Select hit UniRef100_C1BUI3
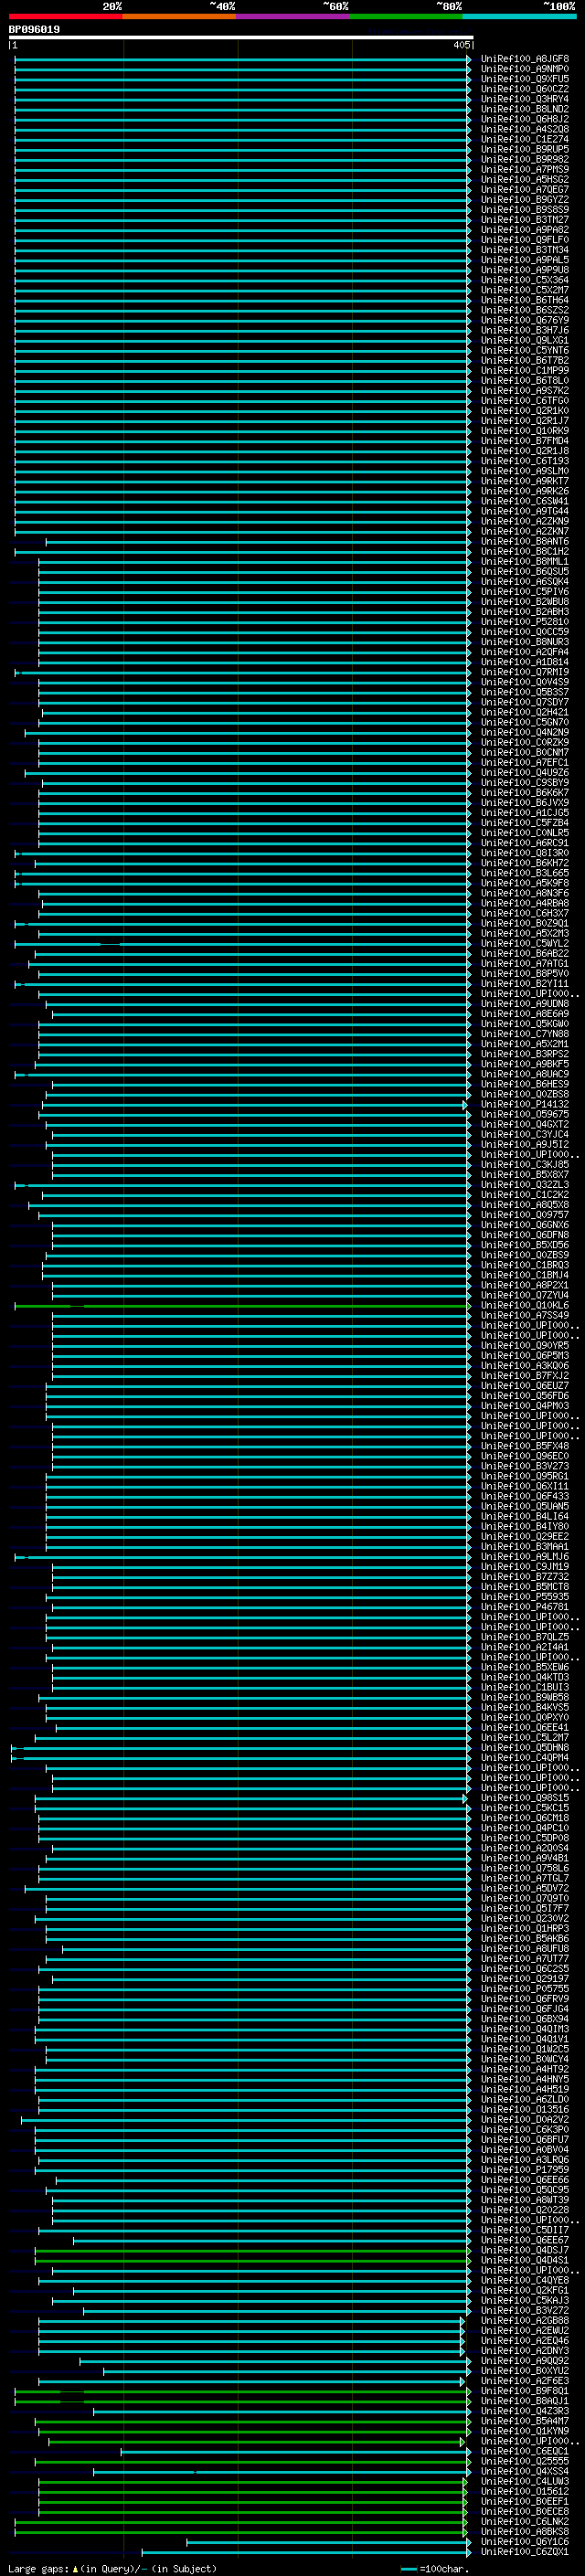 point(525,1687)
